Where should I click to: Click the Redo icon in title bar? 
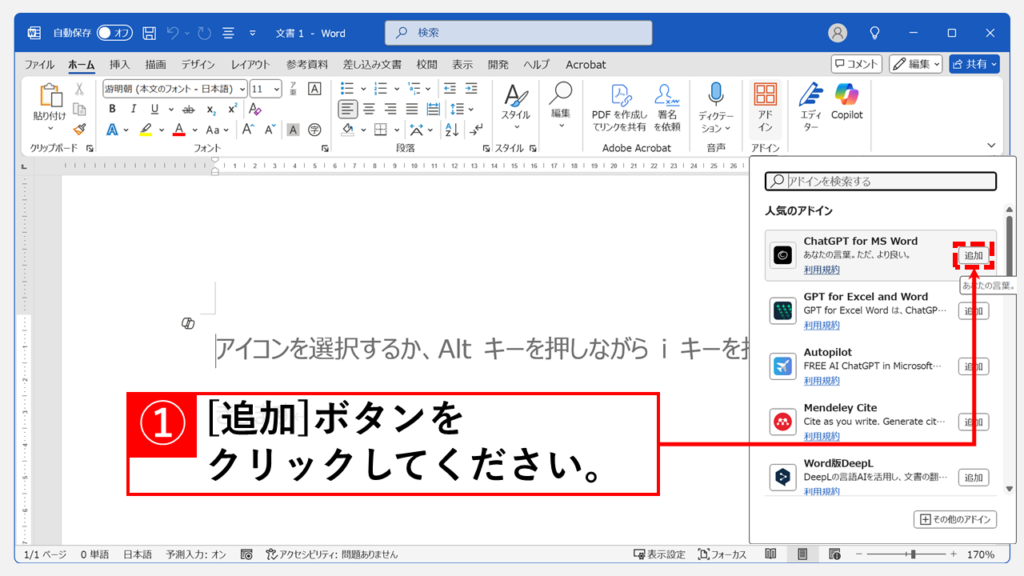point(204,33)
